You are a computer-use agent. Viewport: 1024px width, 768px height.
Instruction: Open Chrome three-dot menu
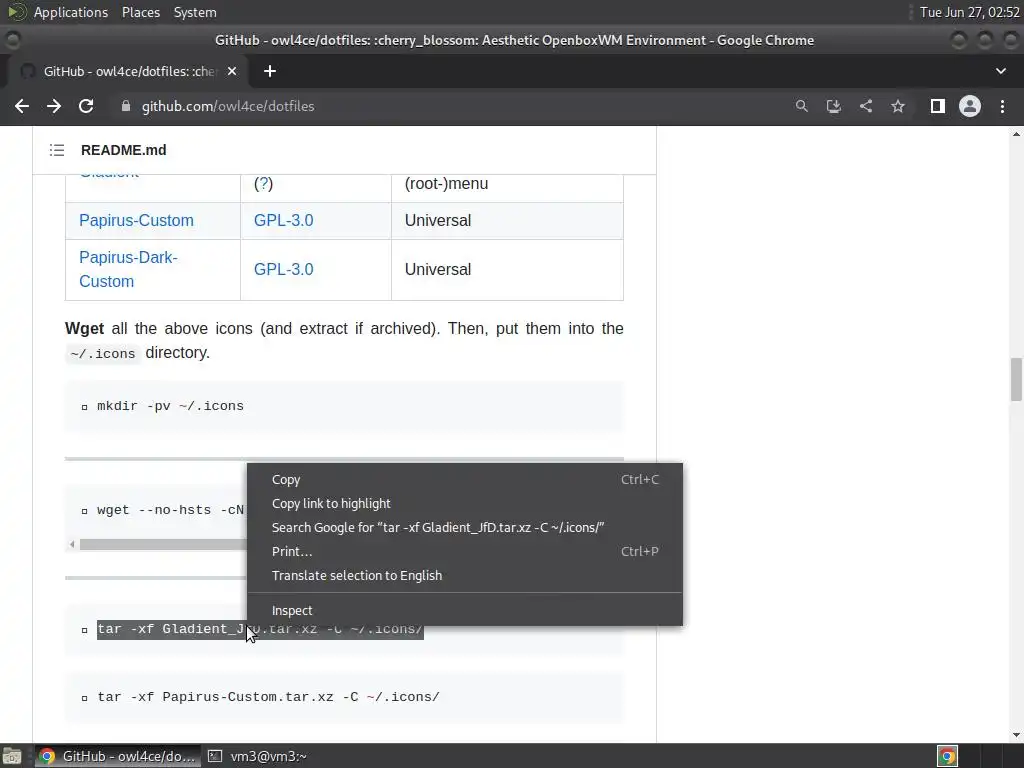click(1002, 106)
